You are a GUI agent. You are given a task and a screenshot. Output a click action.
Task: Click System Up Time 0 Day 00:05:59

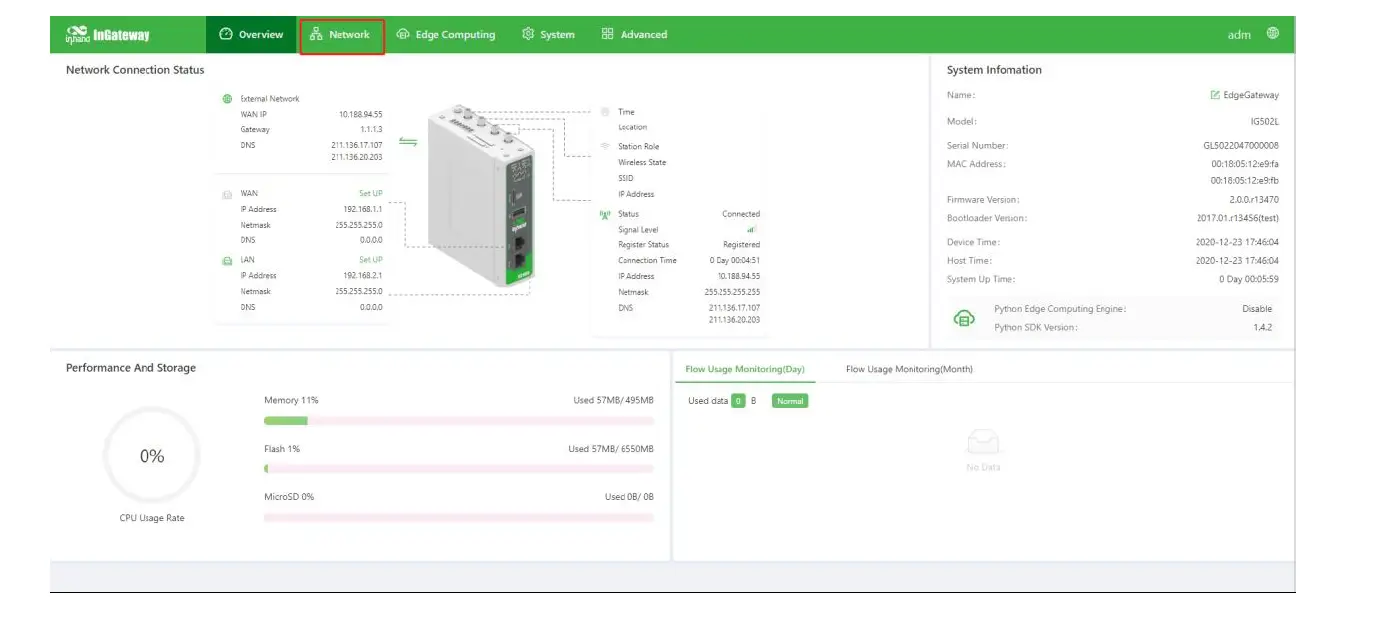point(1249,279)
